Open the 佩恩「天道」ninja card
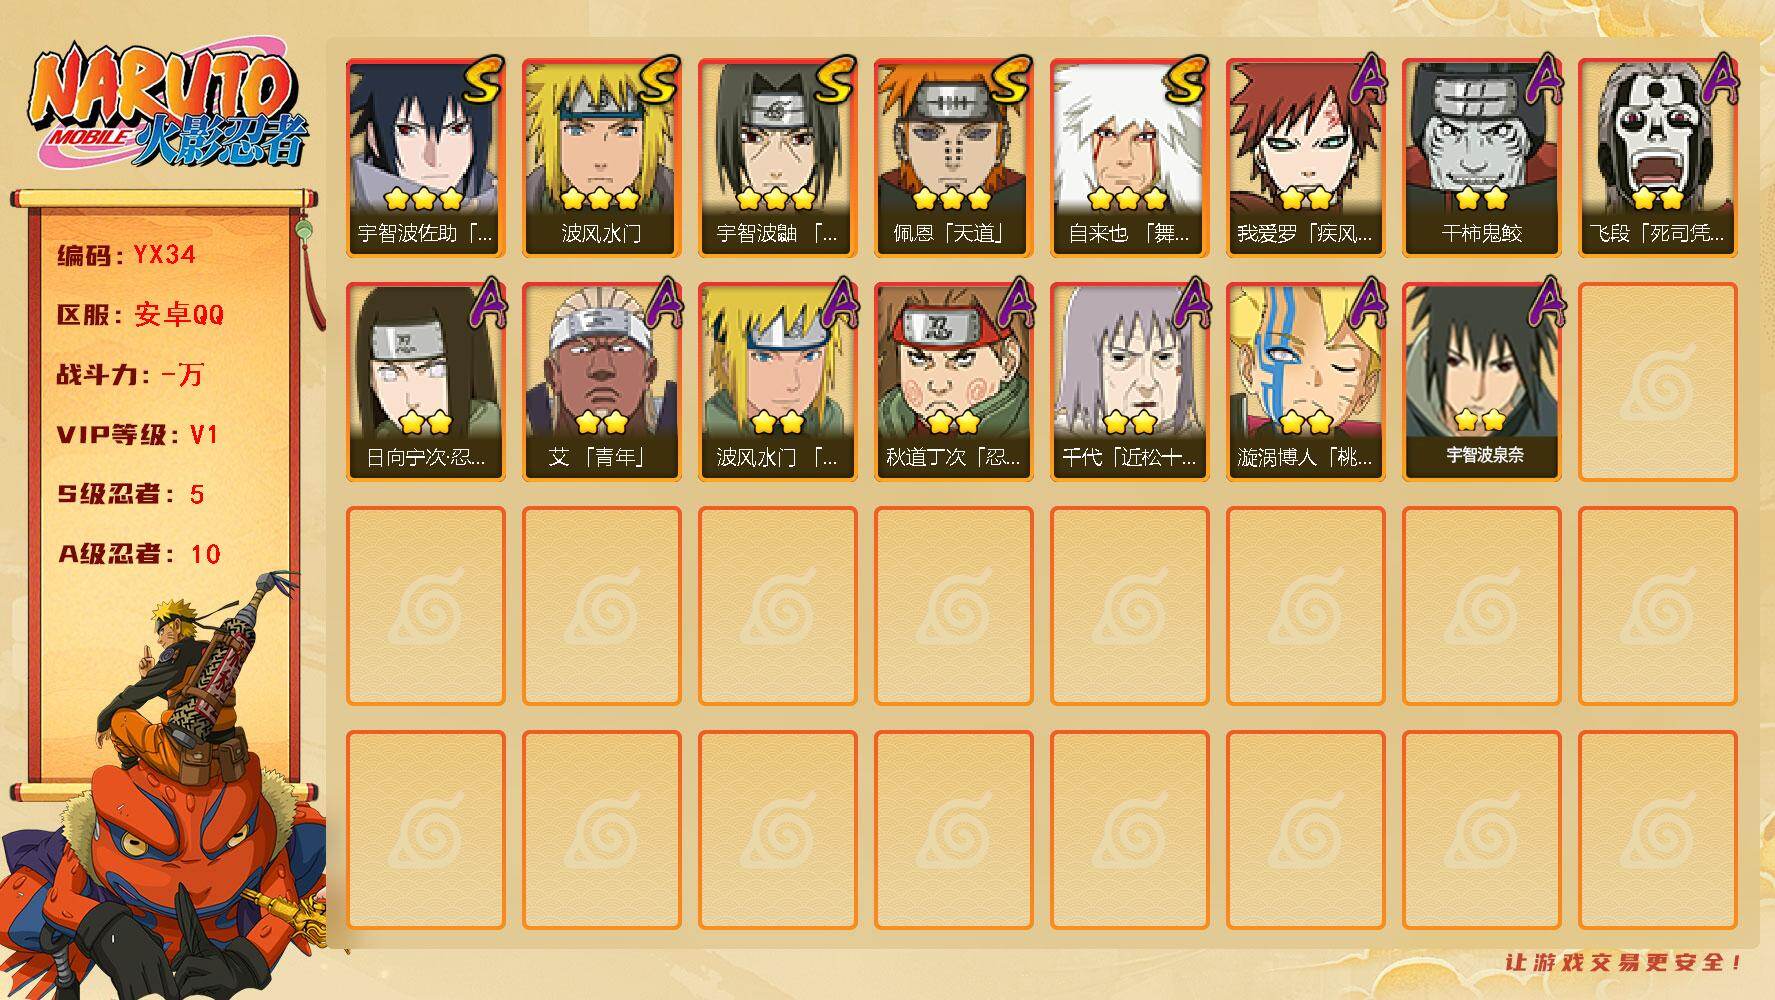 pyautogui.click(x=953, y=157)
